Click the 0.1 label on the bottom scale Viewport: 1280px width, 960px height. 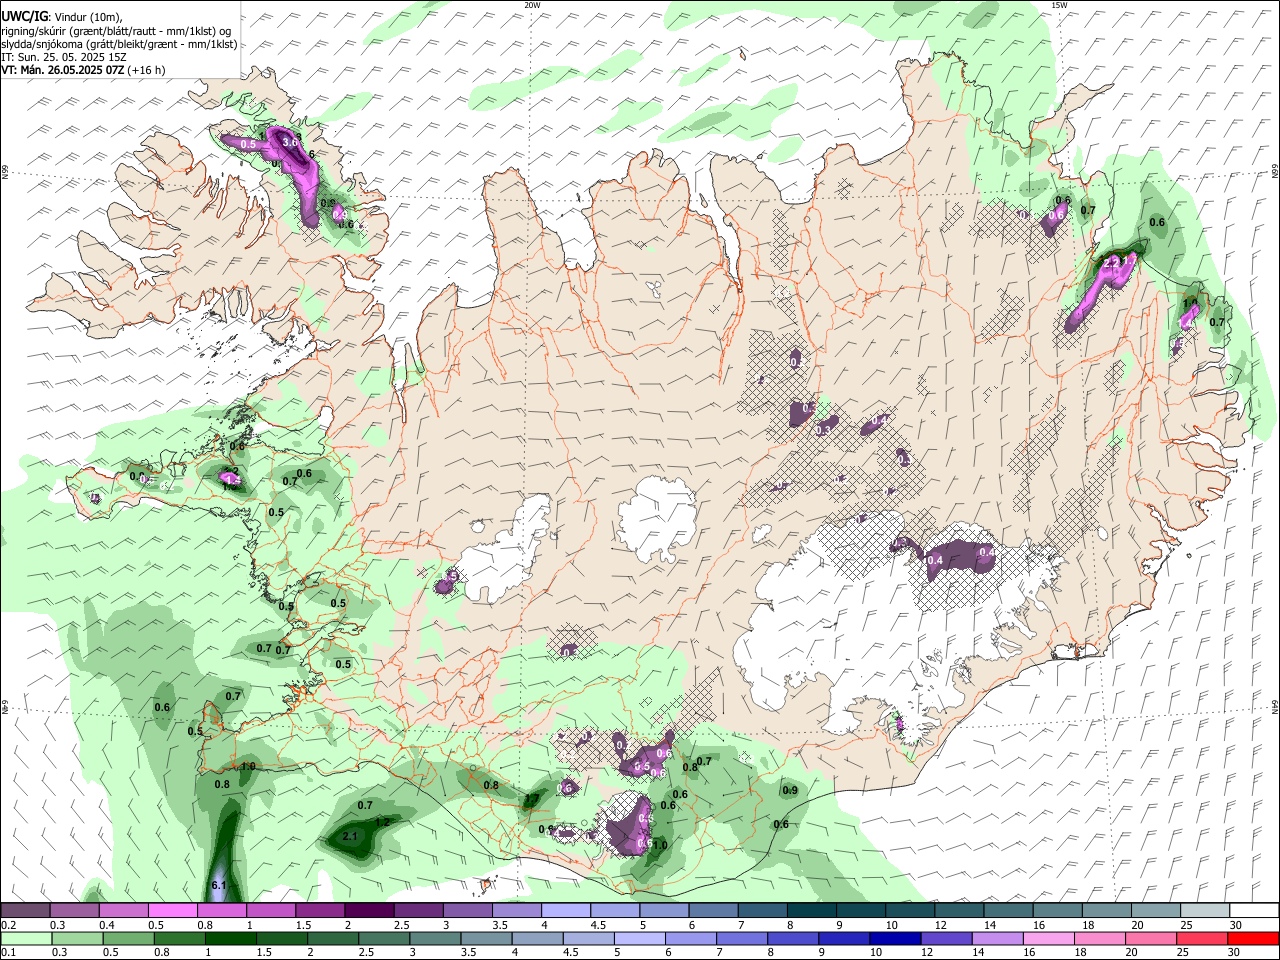point(7,953)
